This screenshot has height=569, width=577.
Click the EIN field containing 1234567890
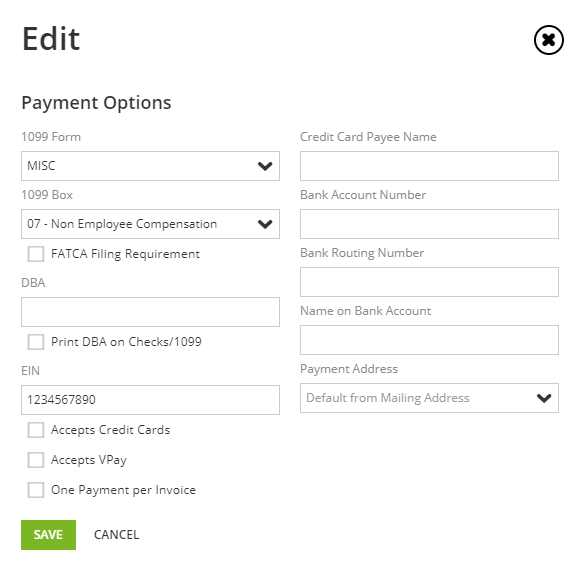(150, 400)
